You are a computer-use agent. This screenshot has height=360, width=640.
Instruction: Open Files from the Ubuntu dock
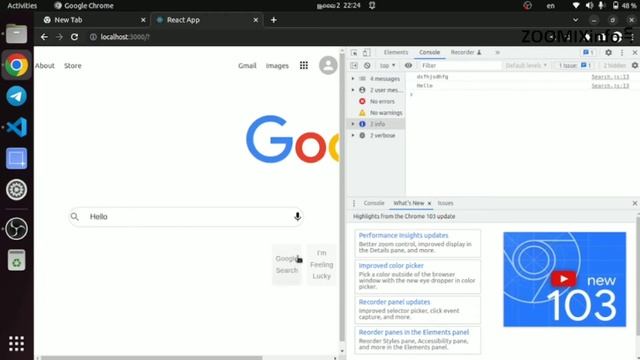(x=16, y=33)
